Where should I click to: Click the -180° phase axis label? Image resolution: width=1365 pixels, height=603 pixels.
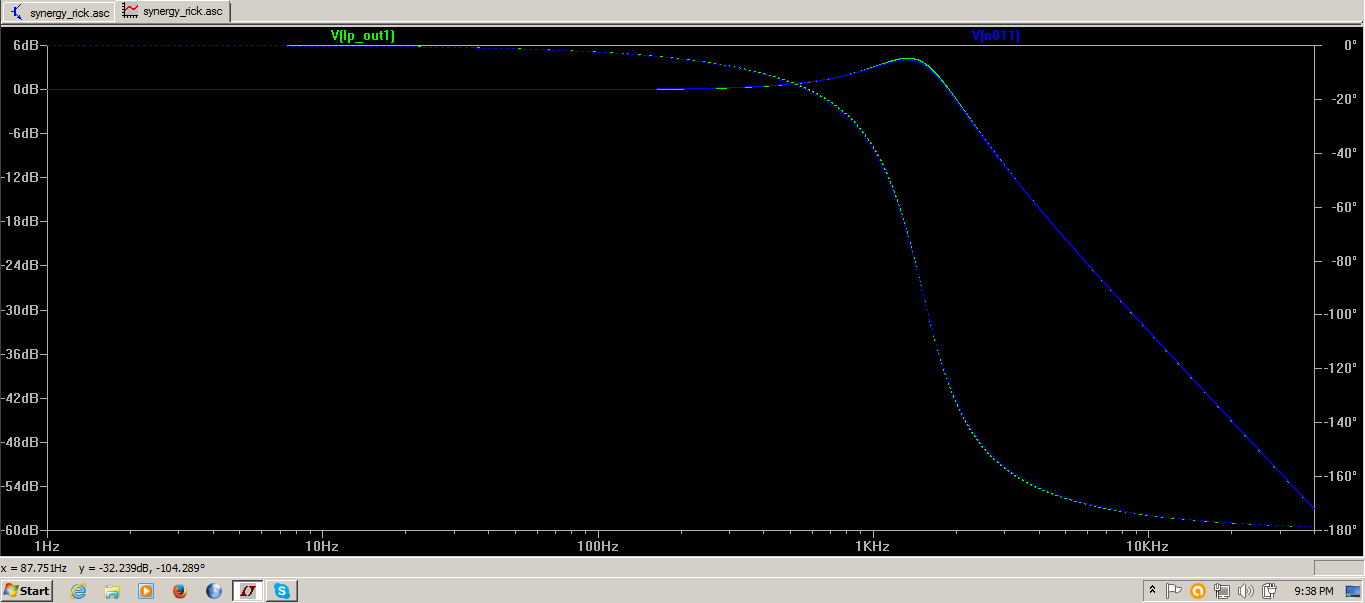tap(1339, 530)
